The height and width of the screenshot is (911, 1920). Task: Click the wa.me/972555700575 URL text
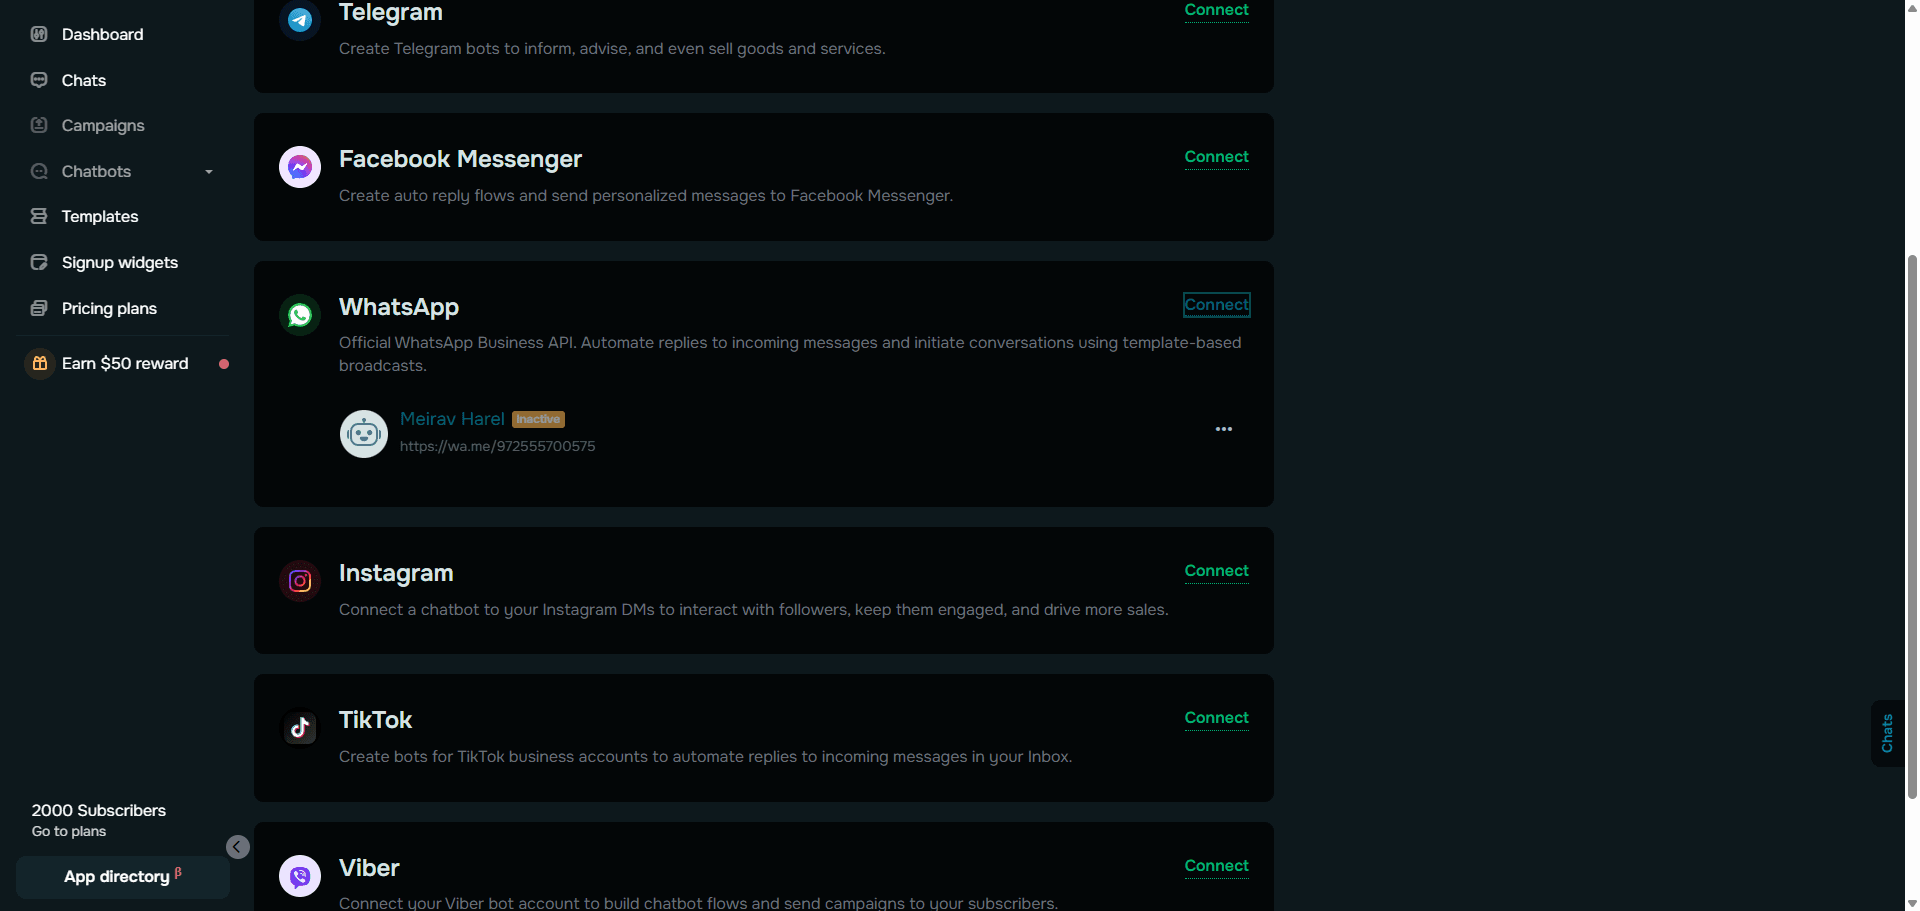coord(498,446)
